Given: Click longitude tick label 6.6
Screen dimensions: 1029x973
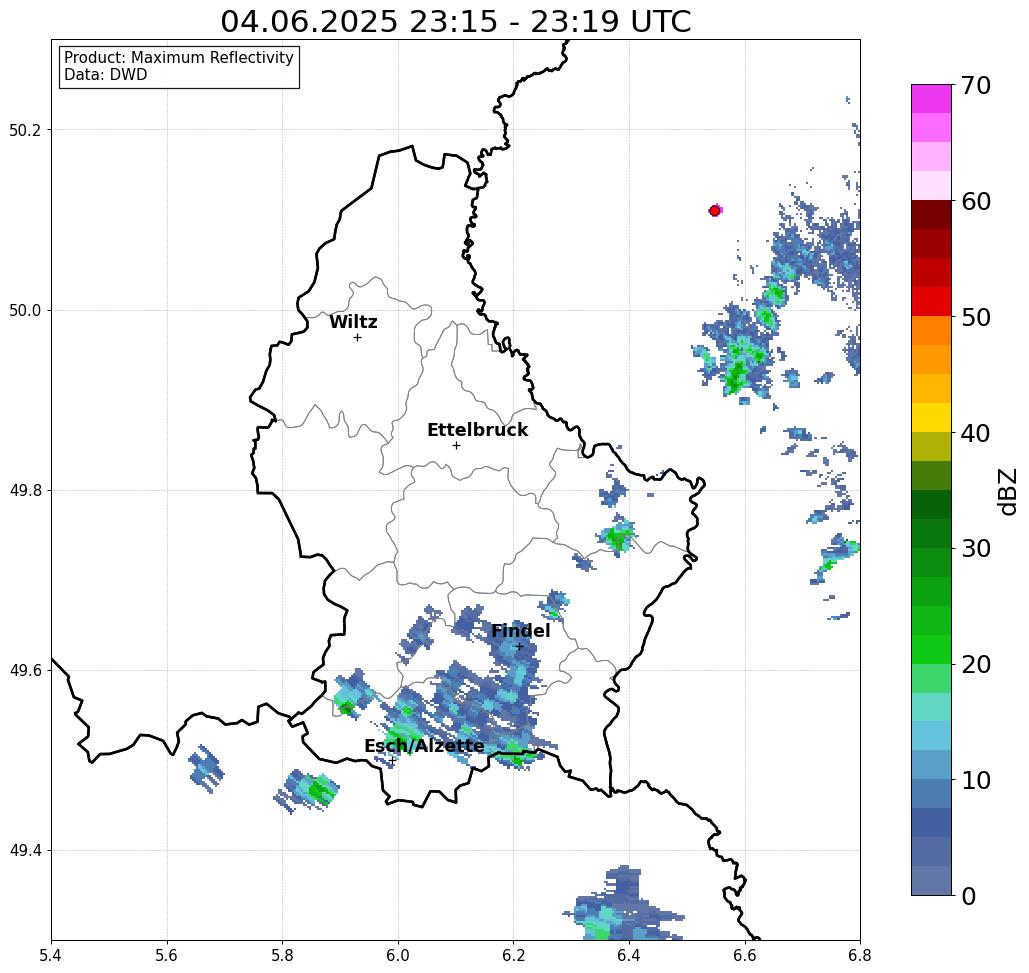Looking at the screenshot, I should point(744,955).
